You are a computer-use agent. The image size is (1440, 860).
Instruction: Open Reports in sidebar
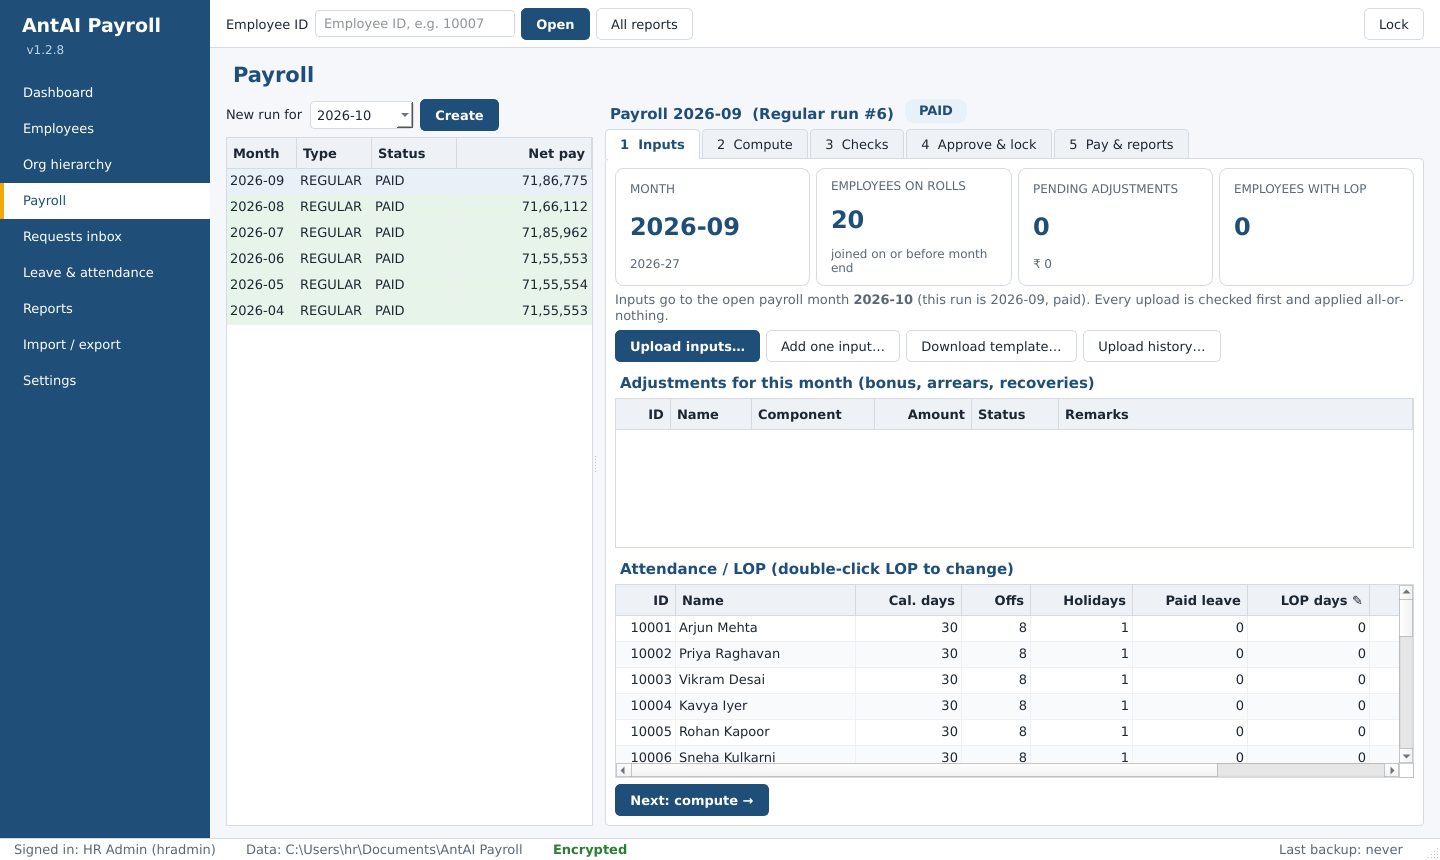click(x=105, y=308)
